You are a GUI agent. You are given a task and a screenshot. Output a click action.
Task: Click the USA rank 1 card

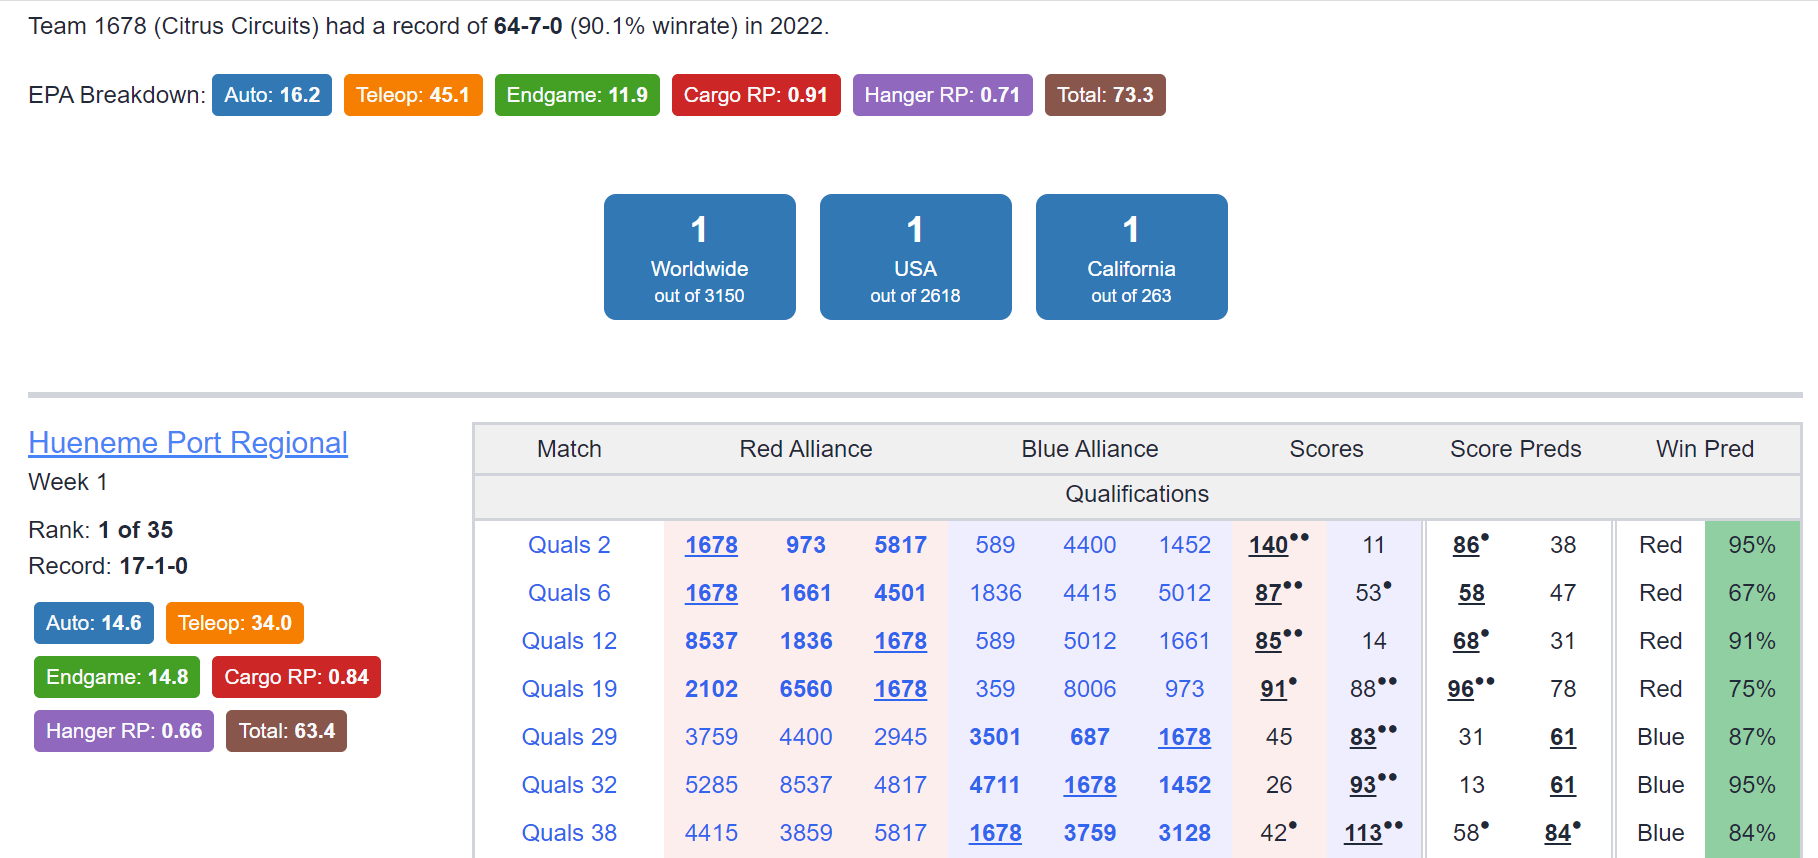click(x=916, y=257)
